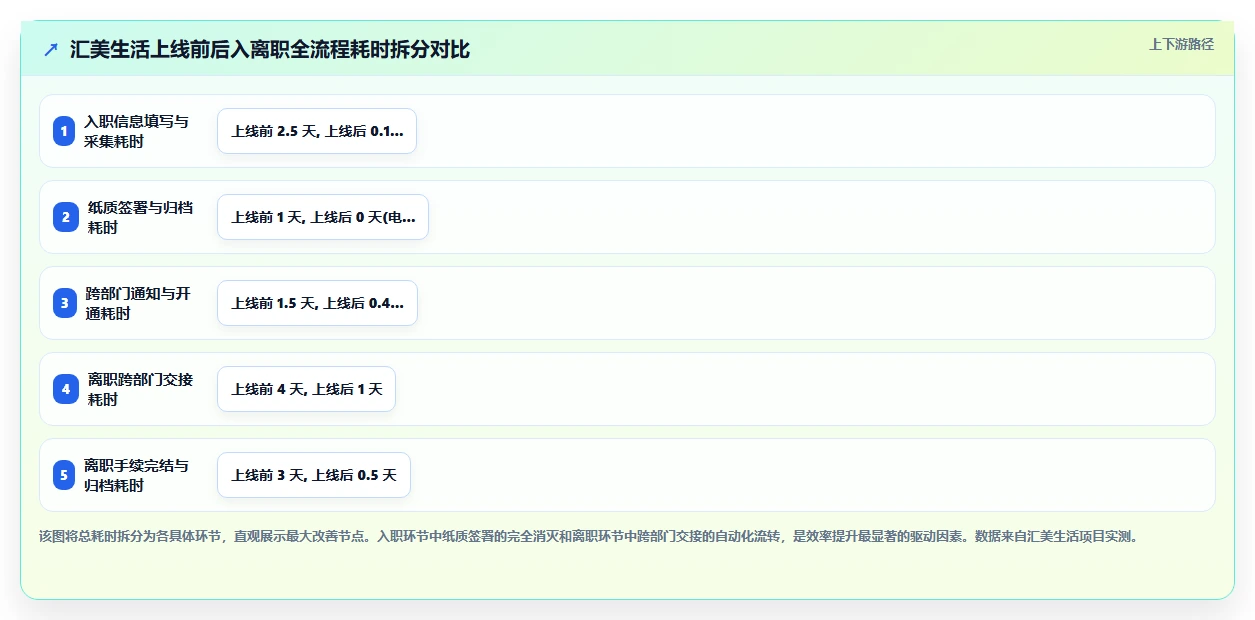The height and width of the screenshot is (620, 1255).
Task: Select the 跨部门通知与开通耗时 label
Action: coord(138,303)
